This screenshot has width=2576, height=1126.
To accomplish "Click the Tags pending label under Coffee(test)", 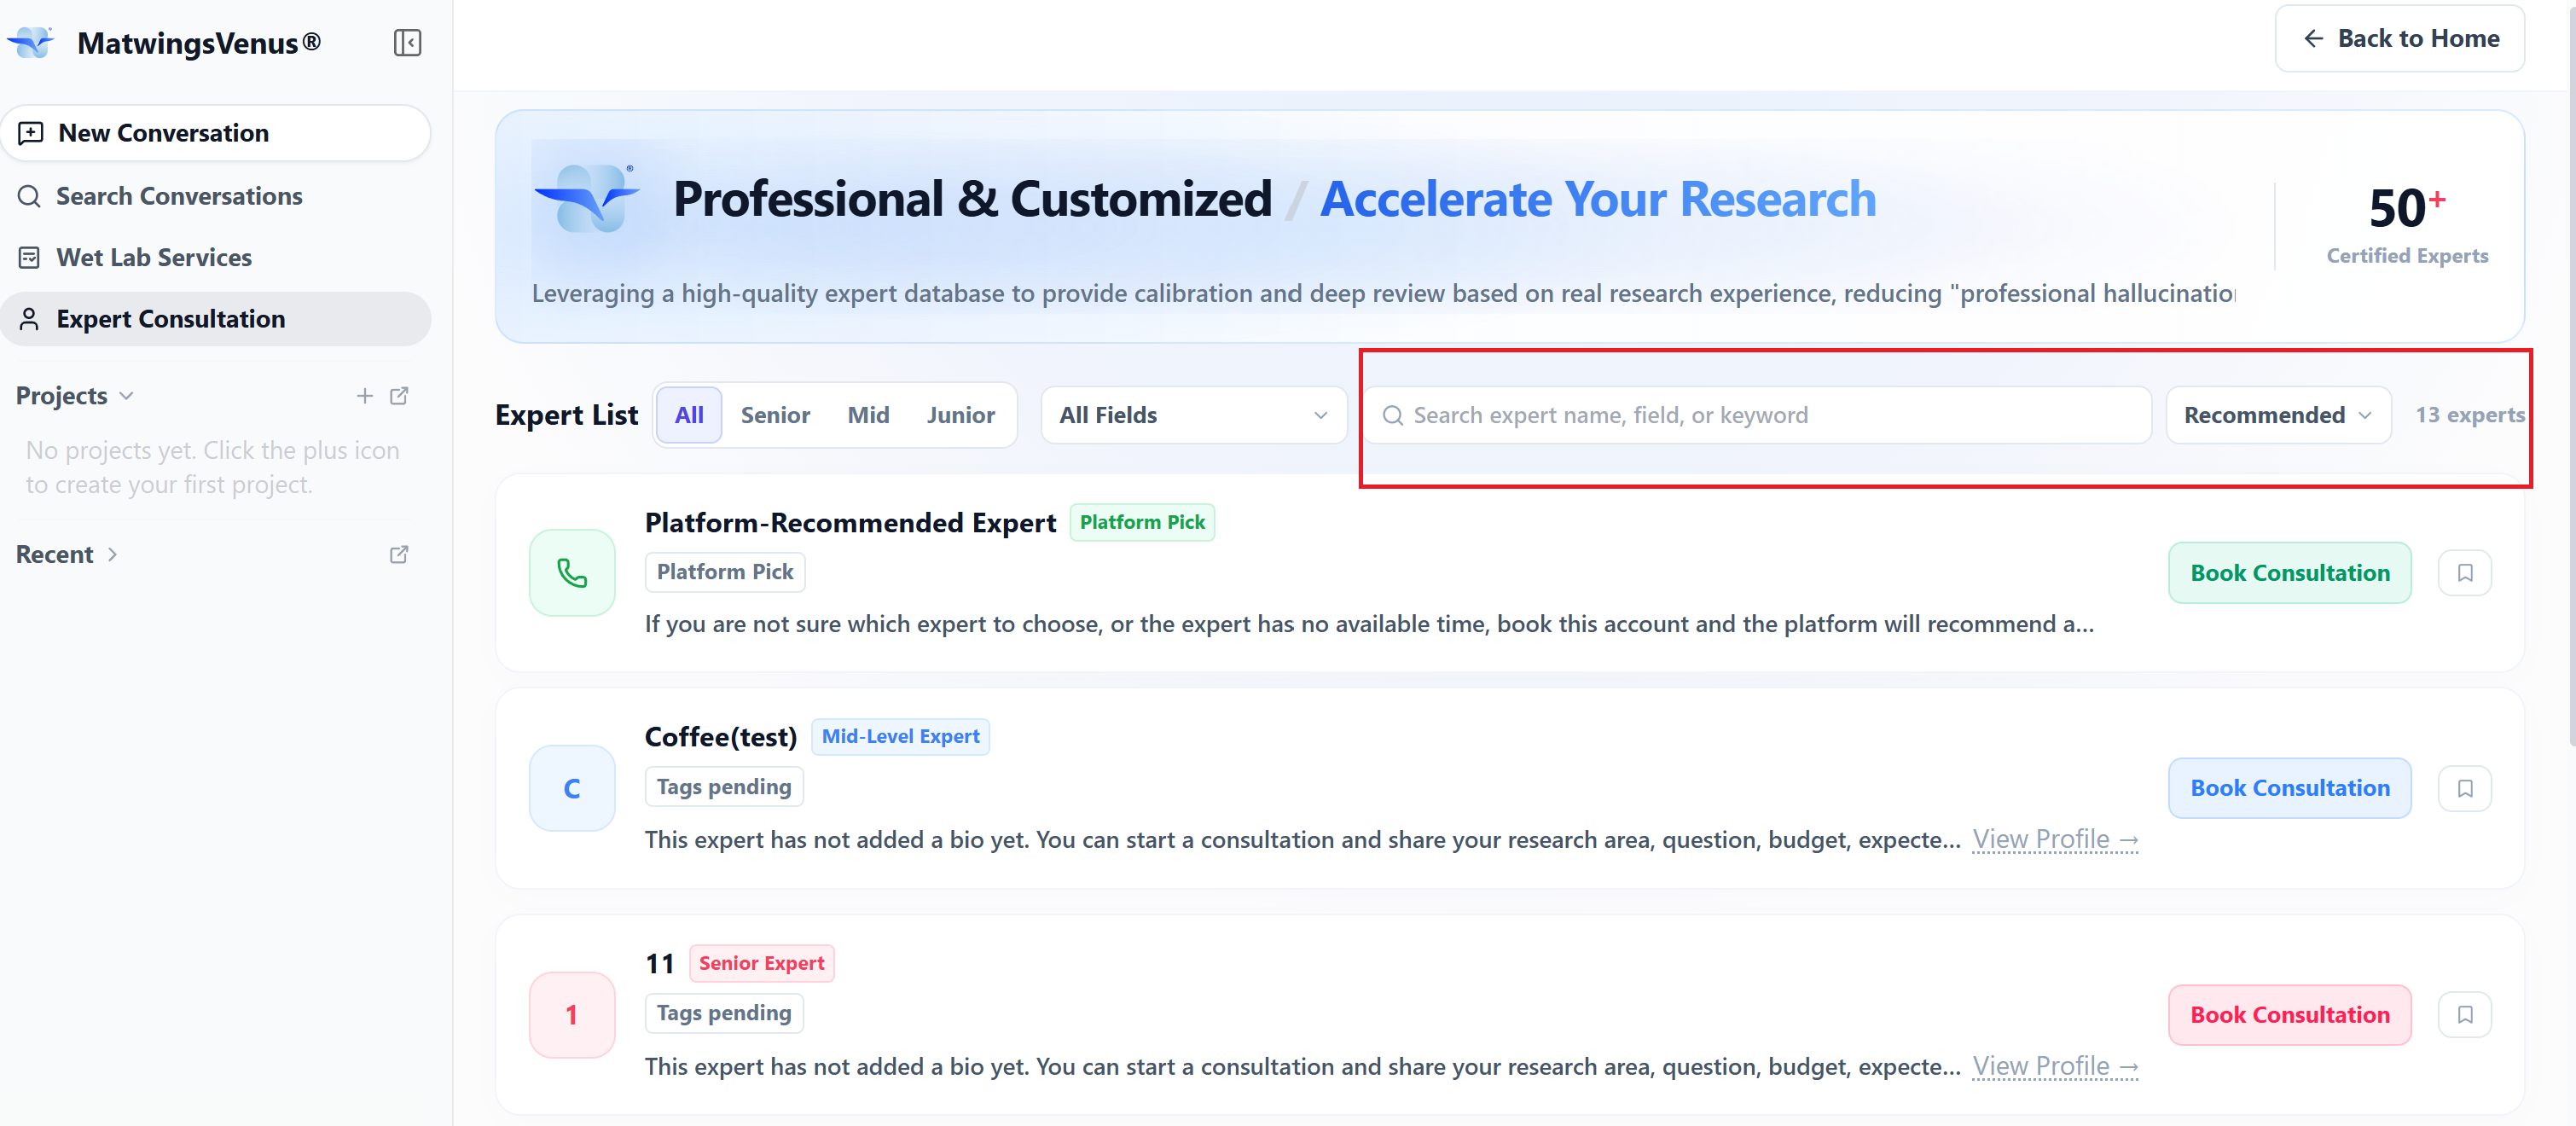I will pyautogui.click(x=724, y=787).
